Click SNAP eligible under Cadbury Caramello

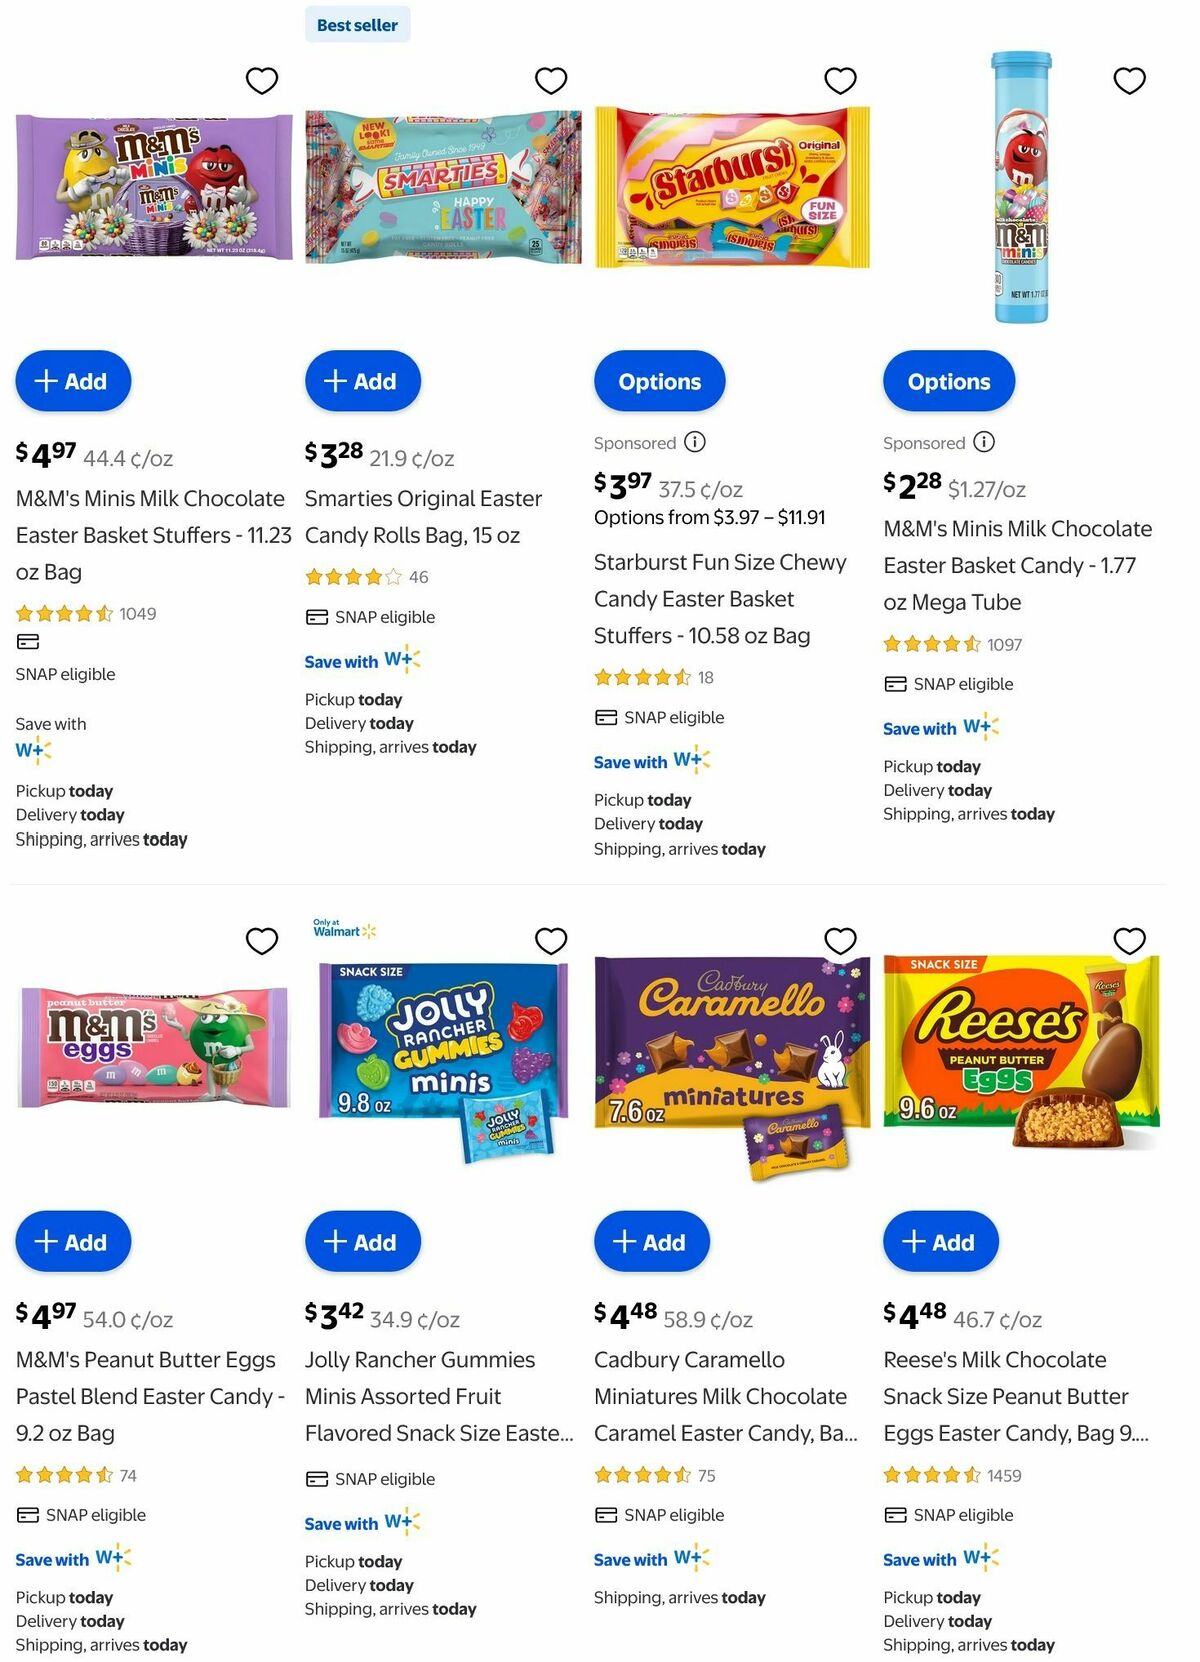point(657,1514)
